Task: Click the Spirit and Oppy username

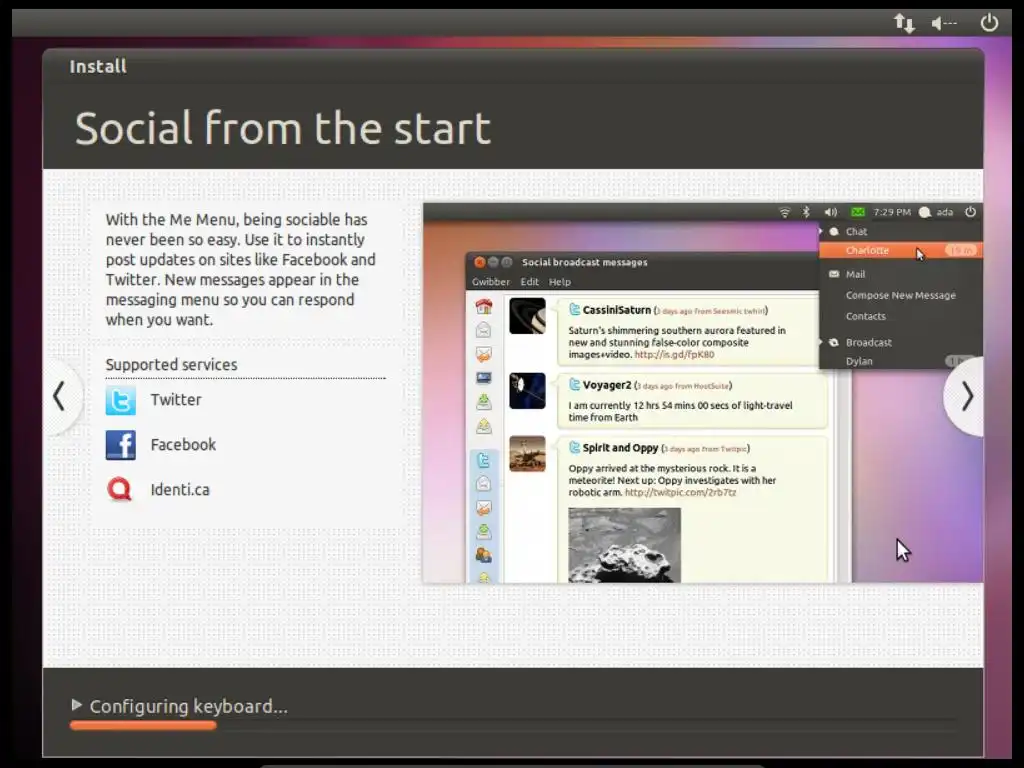Action: pos(620,448)
